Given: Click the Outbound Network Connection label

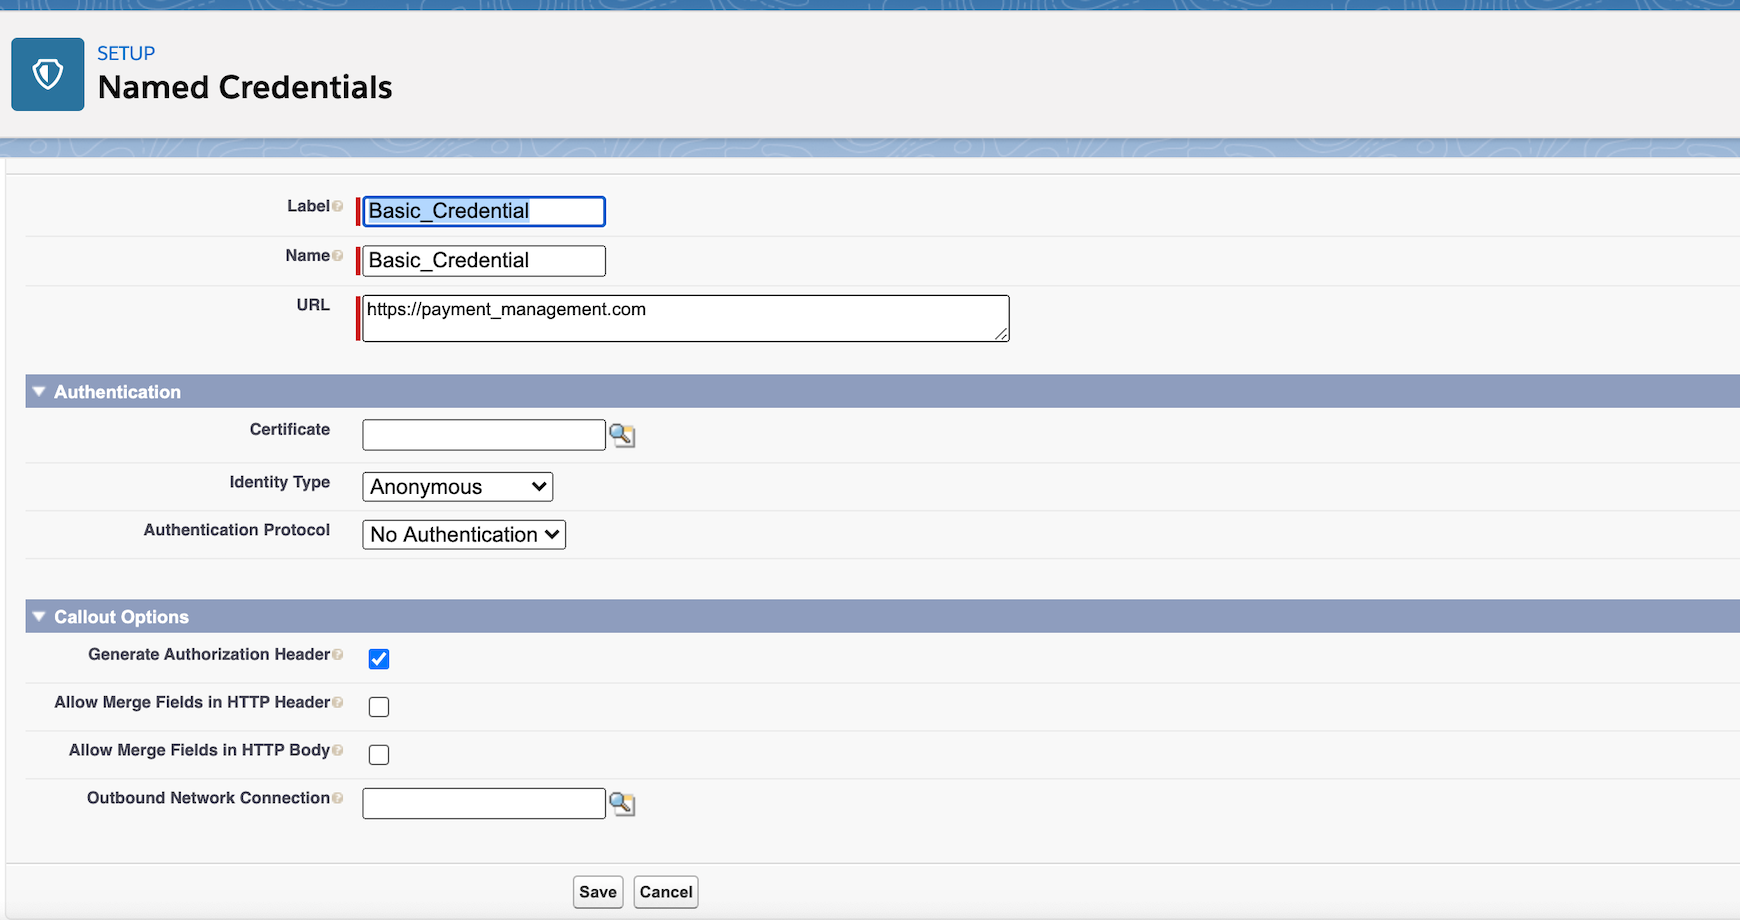Looking at the screenshot, I should click(208, 798).
